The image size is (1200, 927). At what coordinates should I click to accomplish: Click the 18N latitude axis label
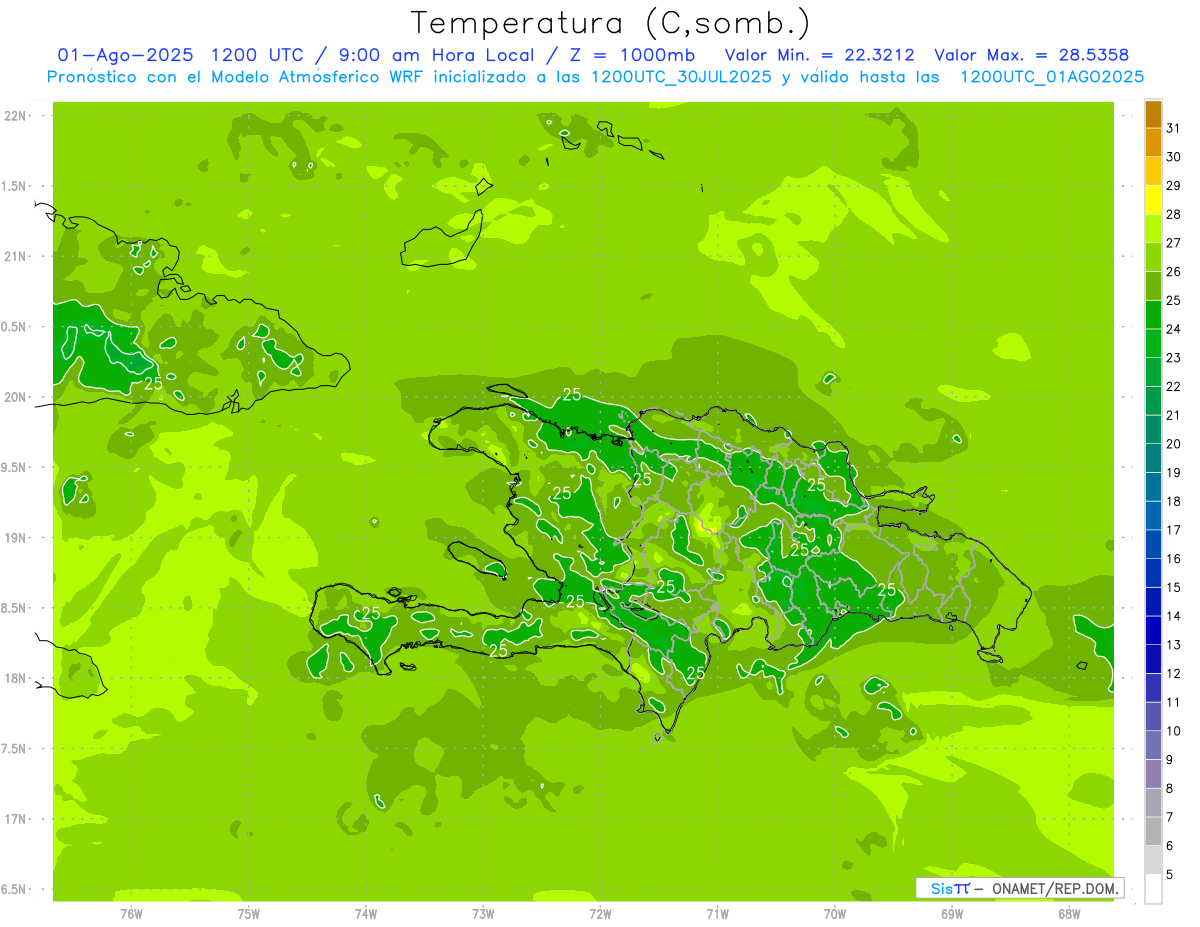coord(15,678)
